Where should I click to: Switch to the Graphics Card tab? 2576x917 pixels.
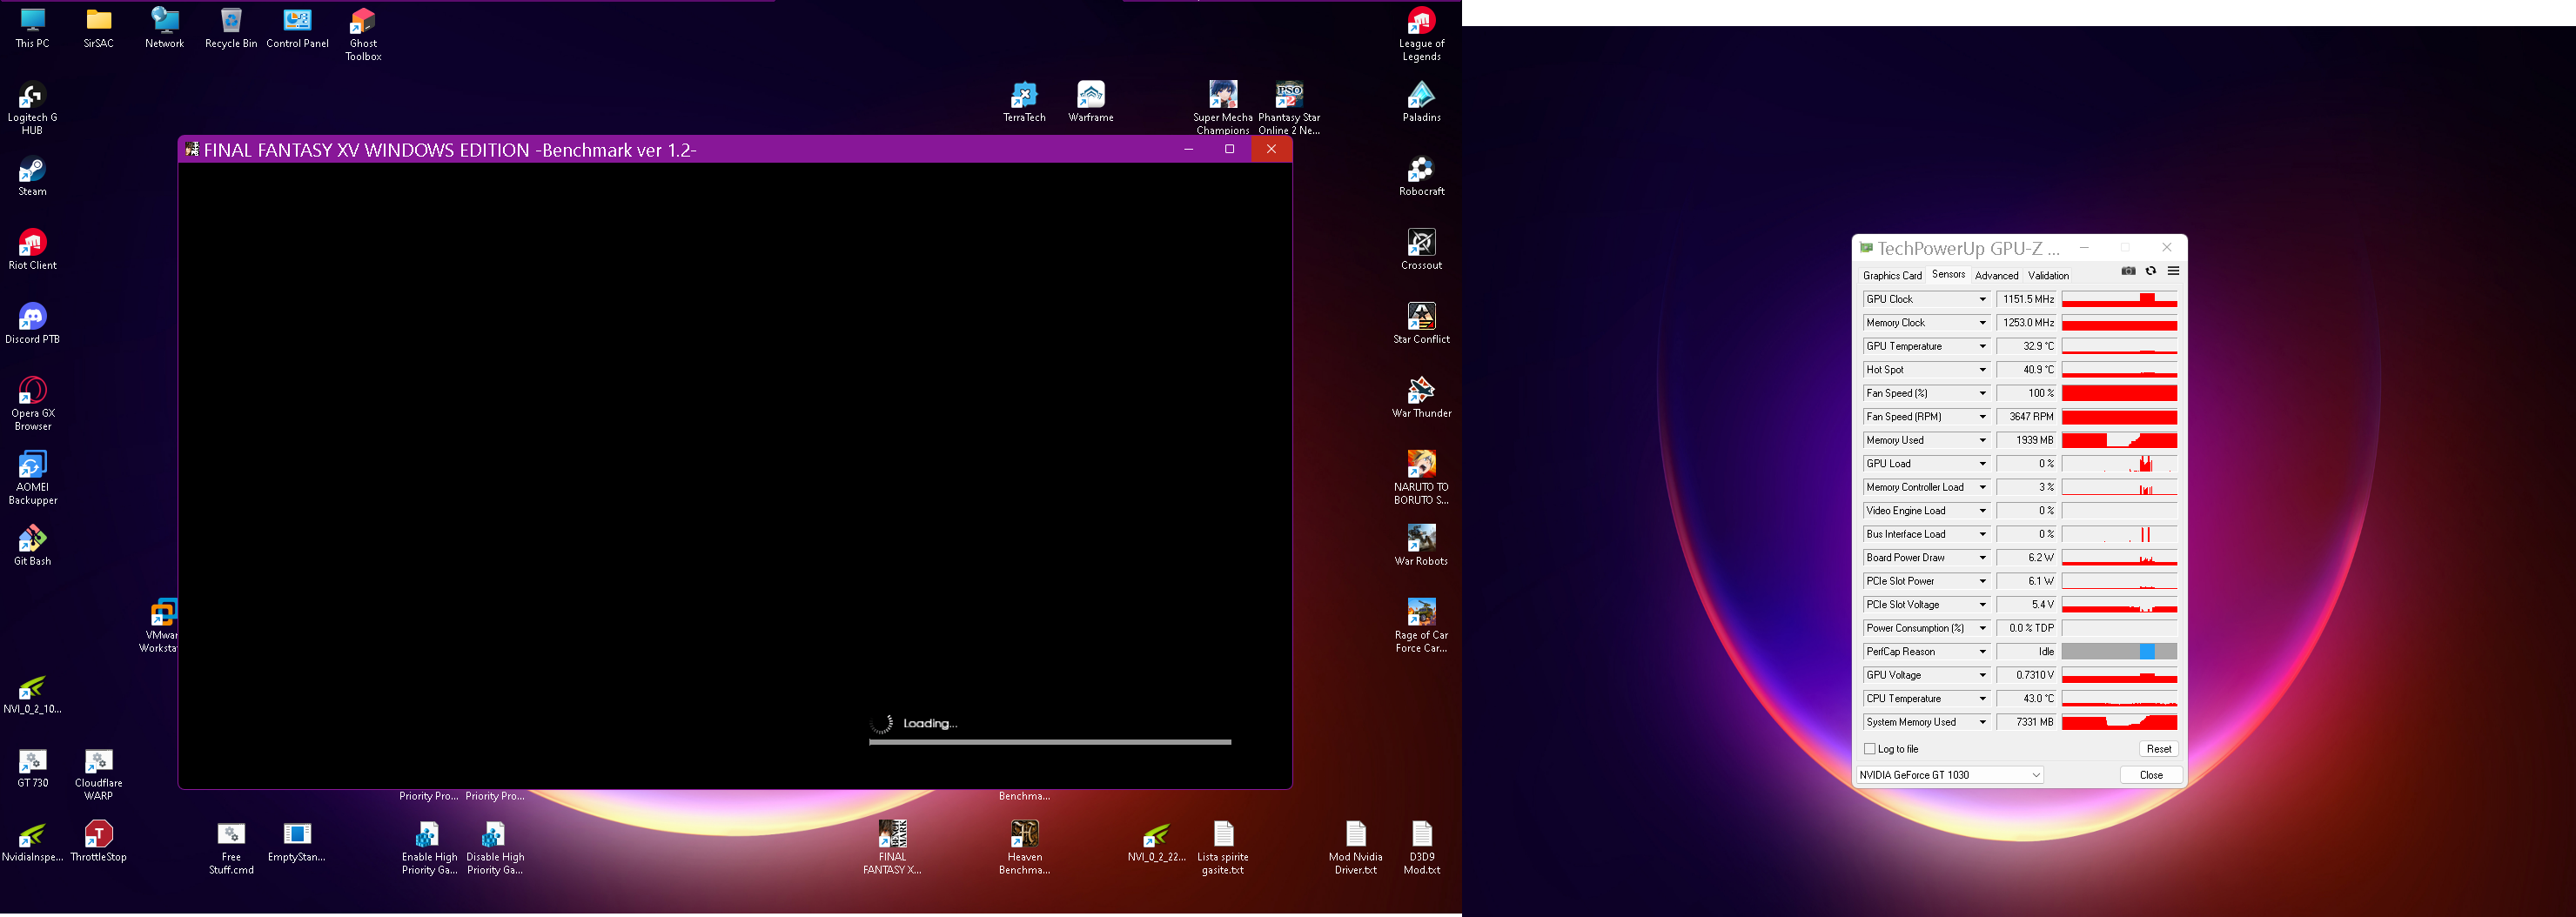pyautogui.click(x=1892, y=275)
